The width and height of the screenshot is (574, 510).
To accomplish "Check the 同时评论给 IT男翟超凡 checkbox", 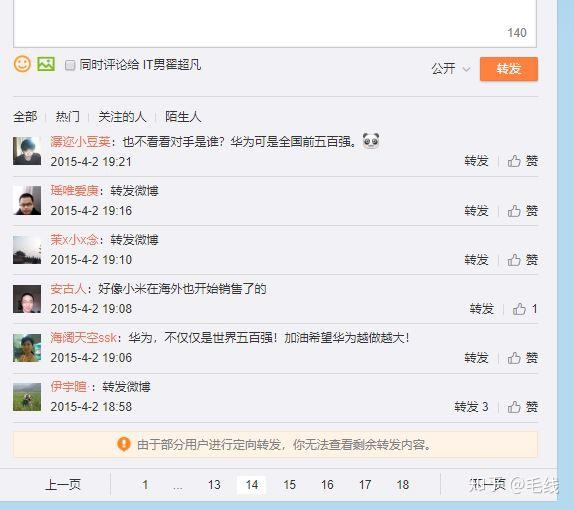I will [x=70, y=65].
